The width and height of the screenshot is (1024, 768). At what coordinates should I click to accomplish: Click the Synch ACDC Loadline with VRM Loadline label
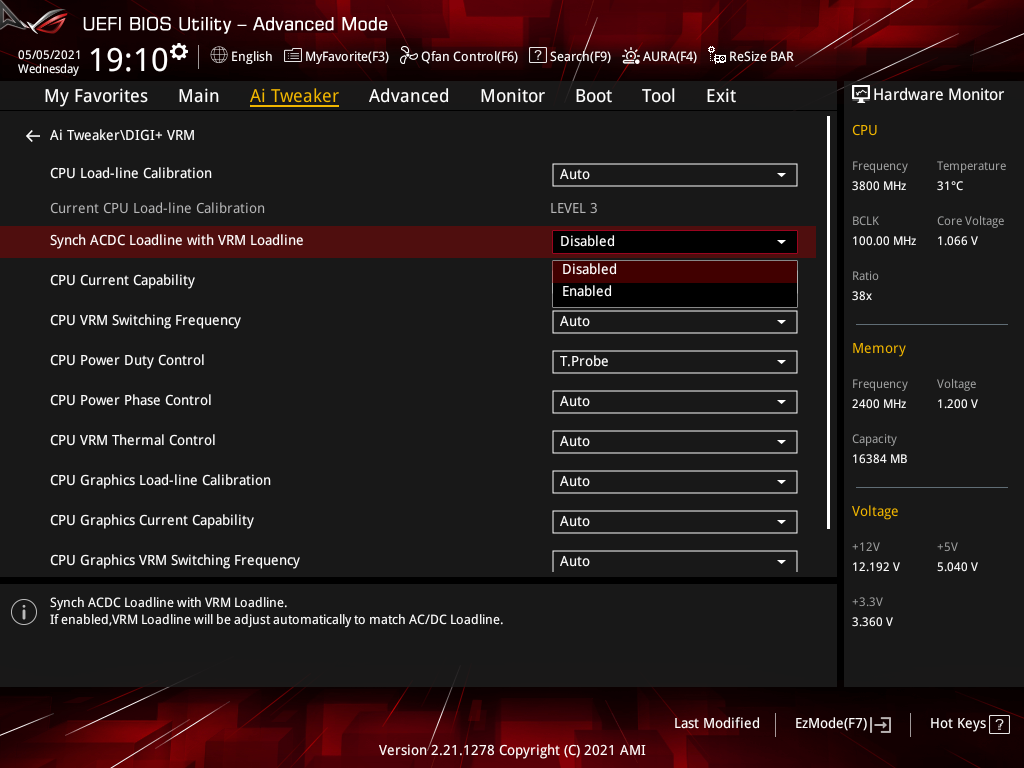click(176, 240)
